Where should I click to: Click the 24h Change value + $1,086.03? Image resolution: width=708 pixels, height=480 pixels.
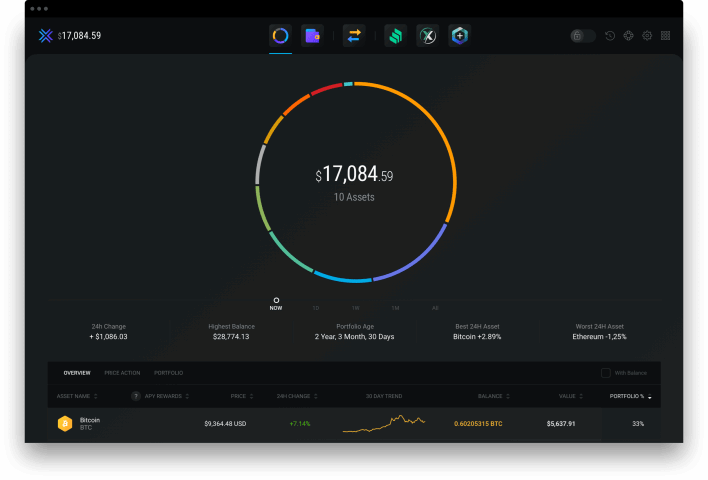[108, 336]
